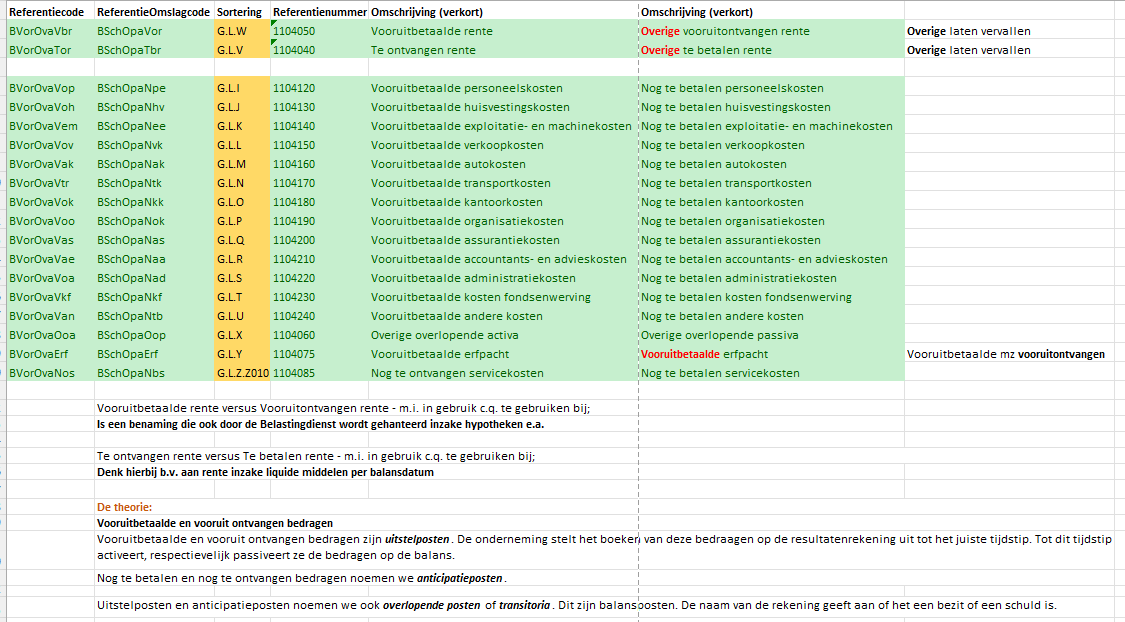Click cell BVorOvaVop
This screenshot has height=622, width=1125.
coord(50,88)
